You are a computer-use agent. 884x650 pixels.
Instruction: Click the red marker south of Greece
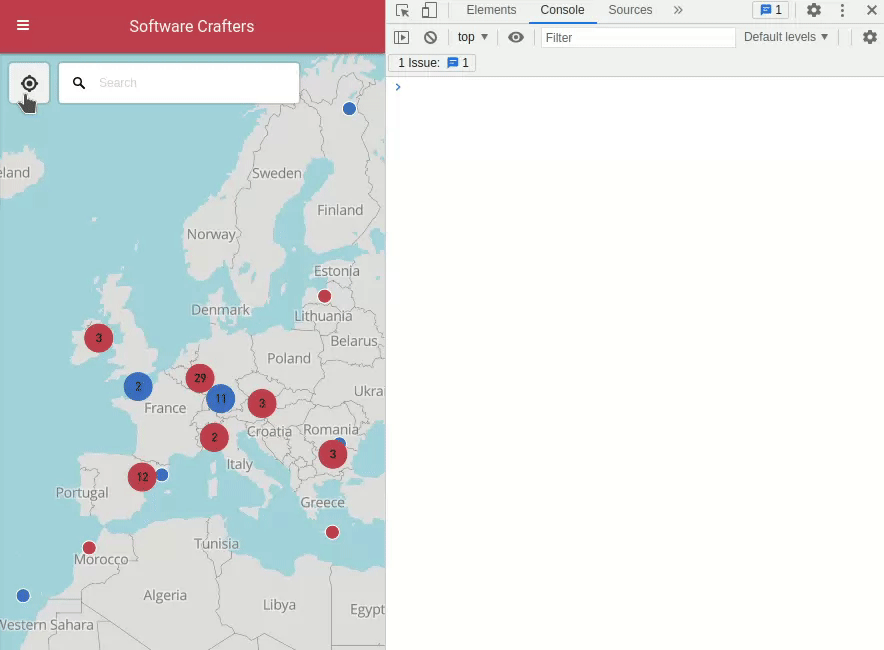(x=333, y=532)
